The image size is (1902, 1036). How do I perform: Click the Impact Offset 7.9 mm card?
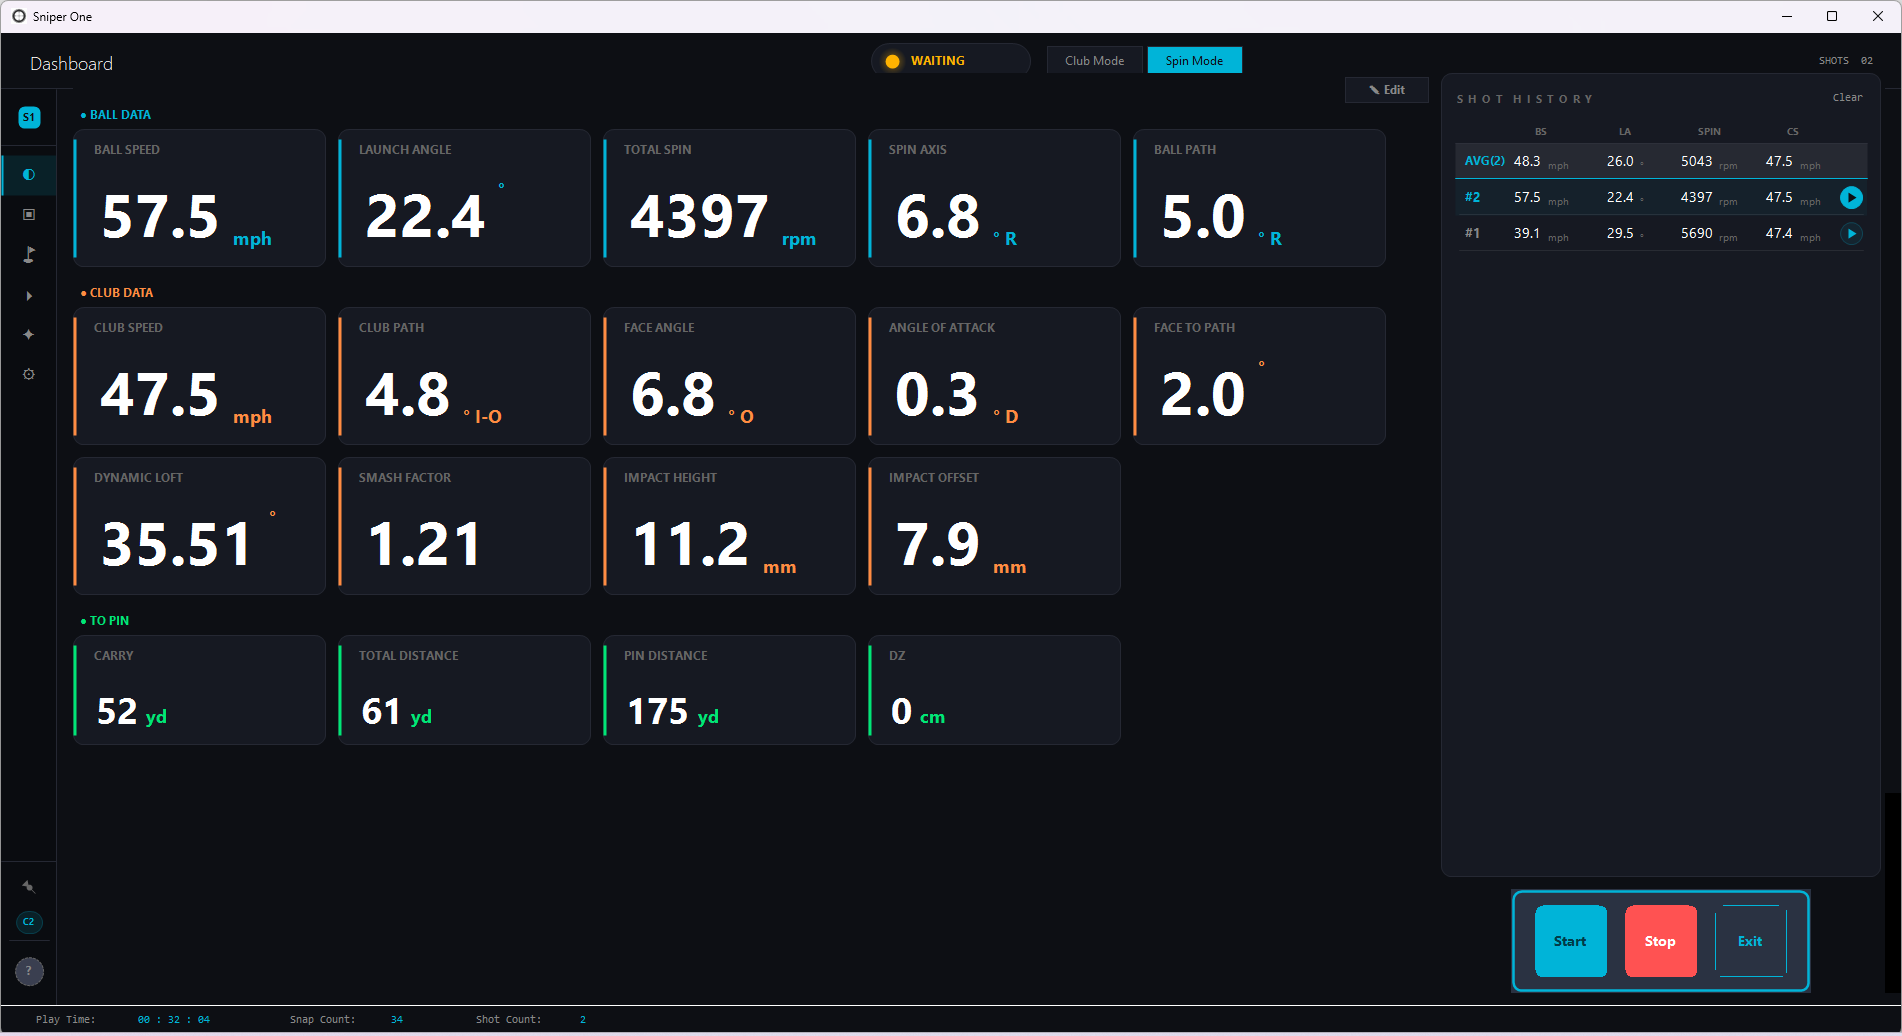point(995,526)
